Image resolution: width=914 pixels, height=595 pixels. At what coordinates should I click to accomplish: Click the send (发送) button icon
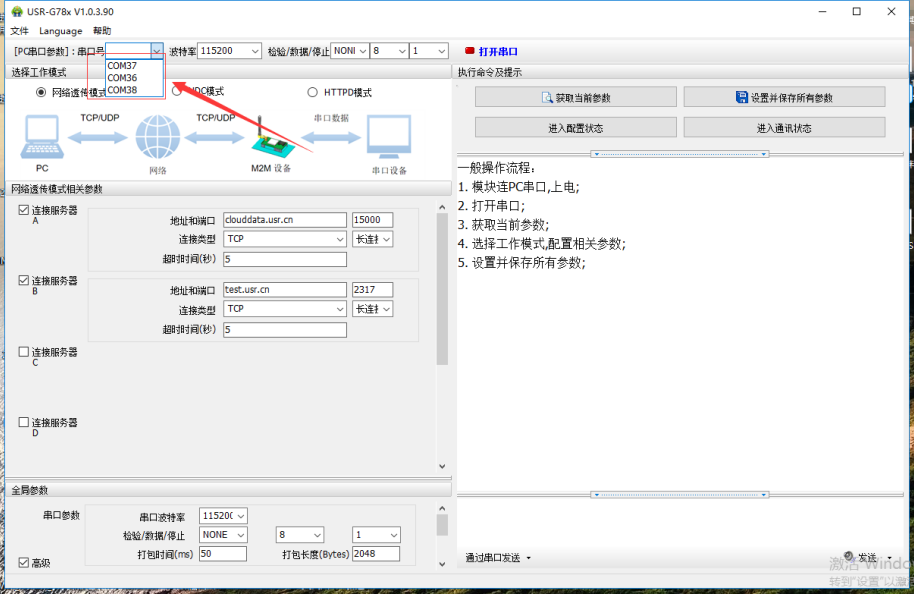849,556
